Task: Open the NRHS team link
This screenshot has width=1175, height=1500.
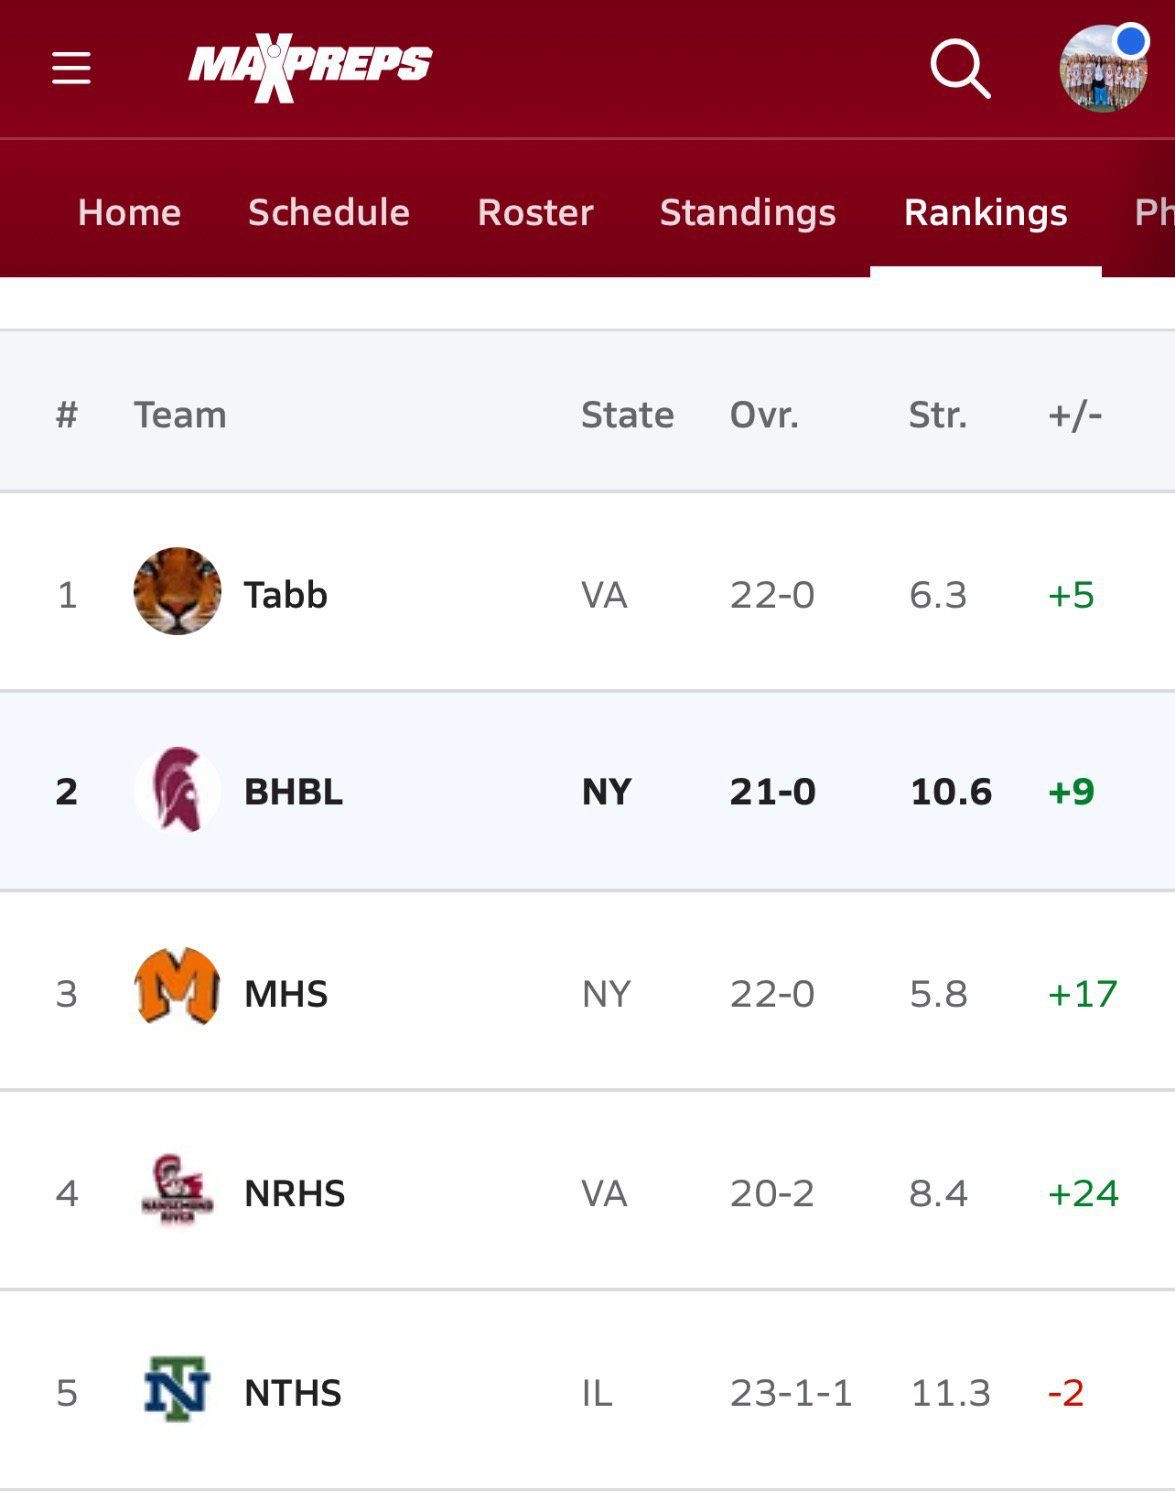Action: point(295,1193)
